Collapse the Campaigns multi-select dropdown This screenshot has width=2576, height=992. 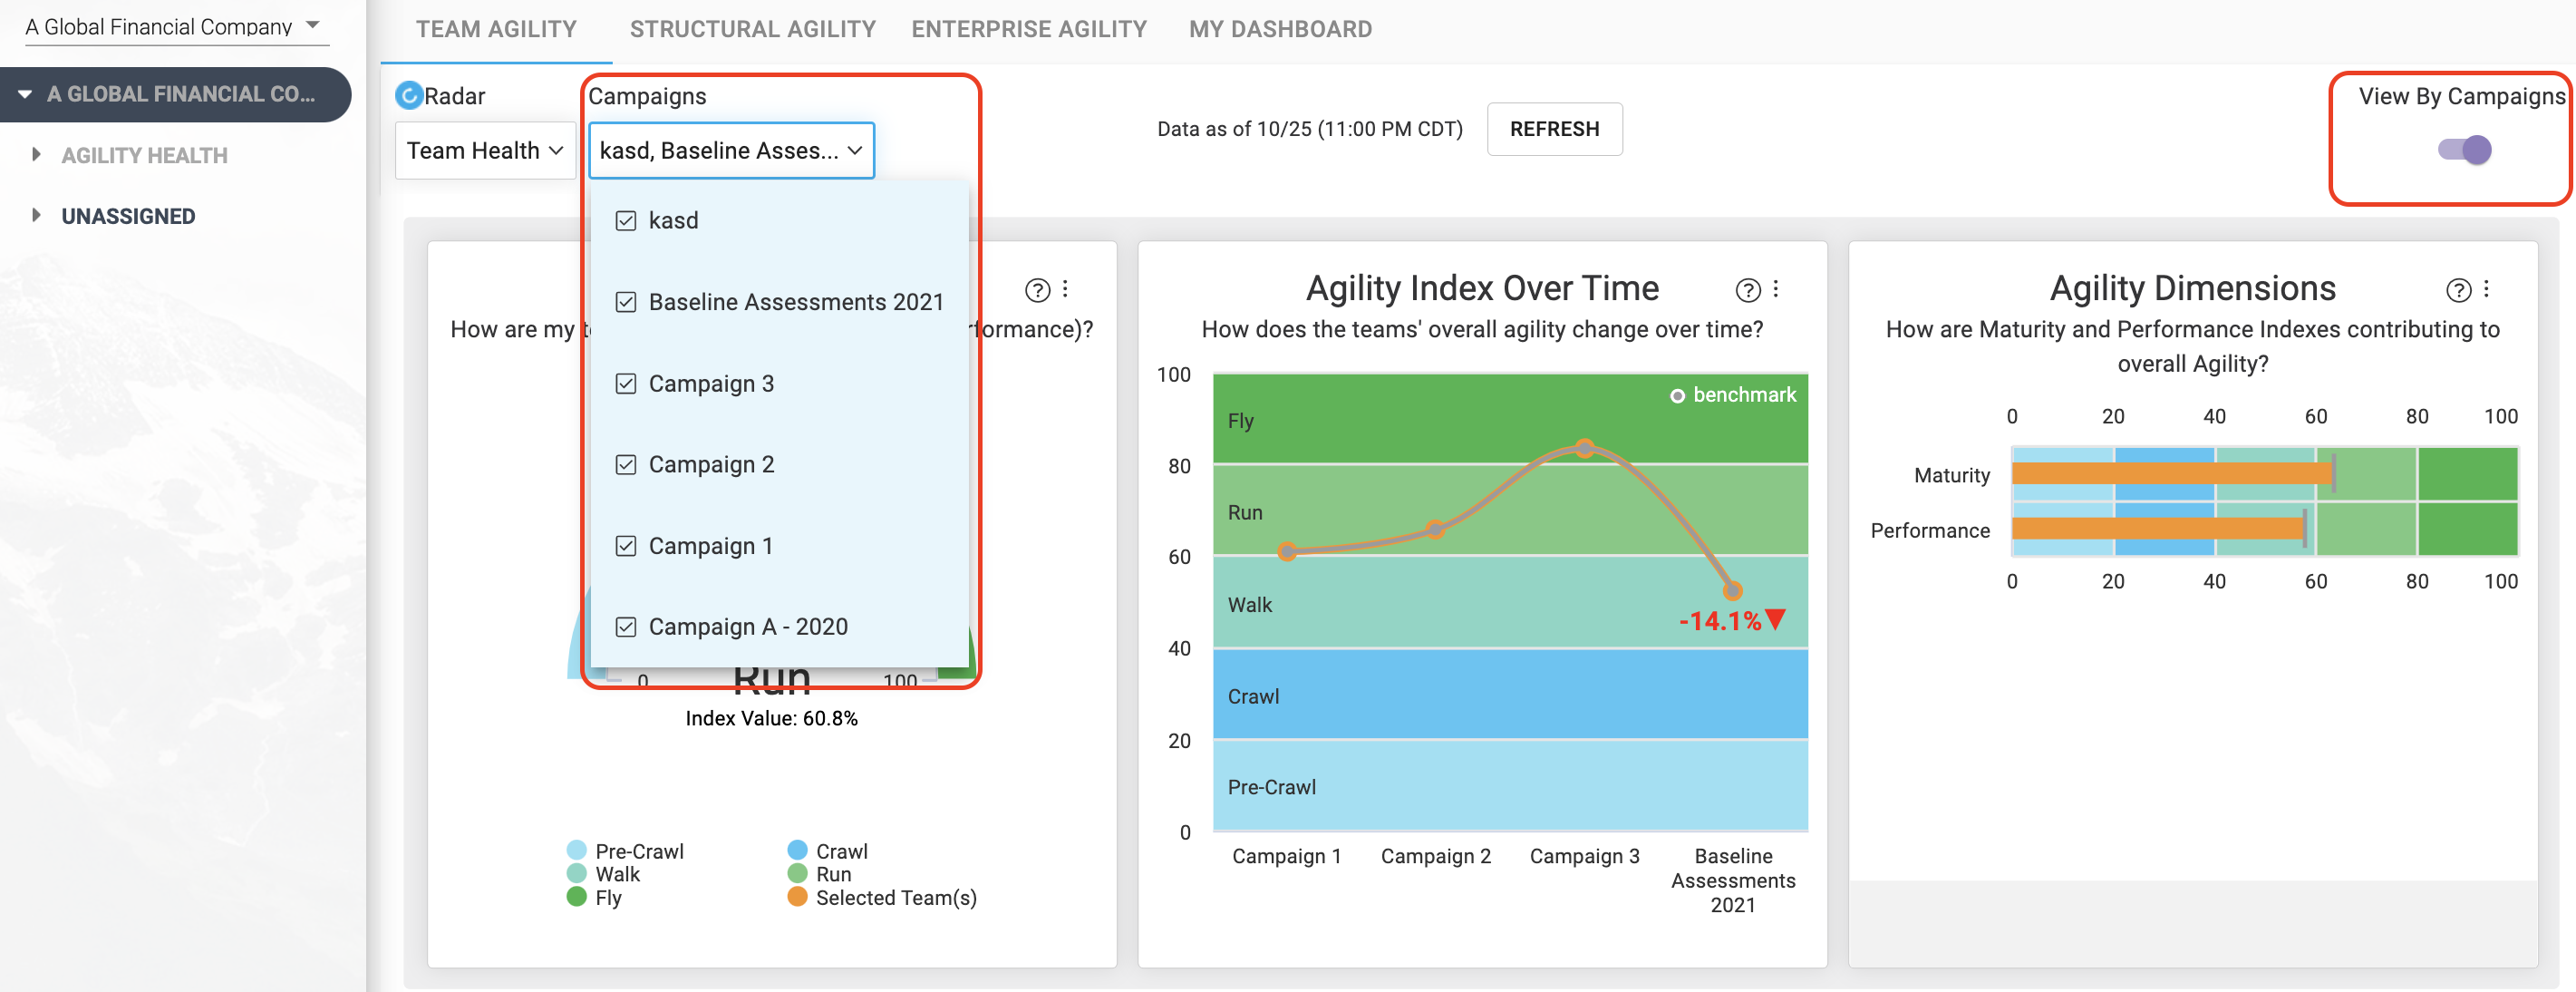tap(731, 151)
